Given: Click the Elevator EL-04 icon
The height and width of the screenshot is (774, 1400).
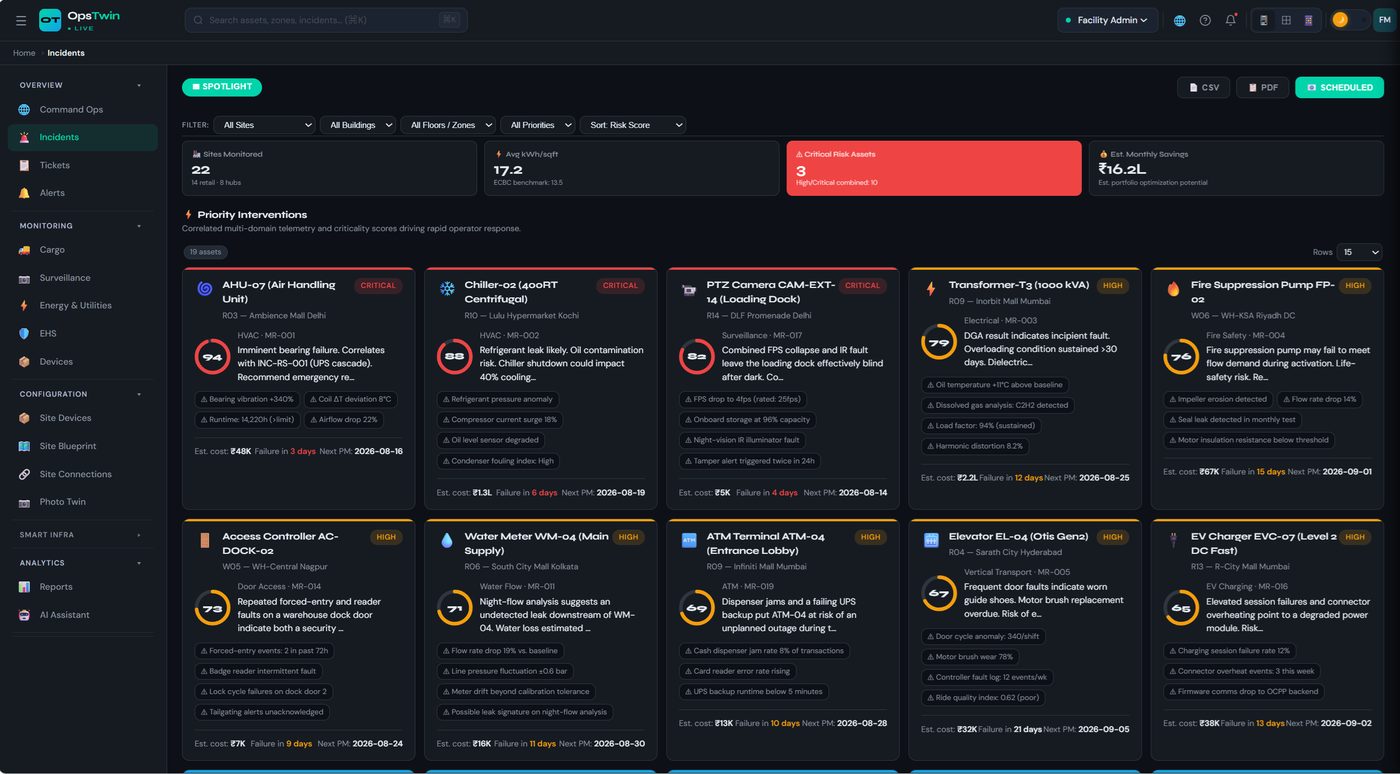Looking at the screenshot, I should (931, 540).
